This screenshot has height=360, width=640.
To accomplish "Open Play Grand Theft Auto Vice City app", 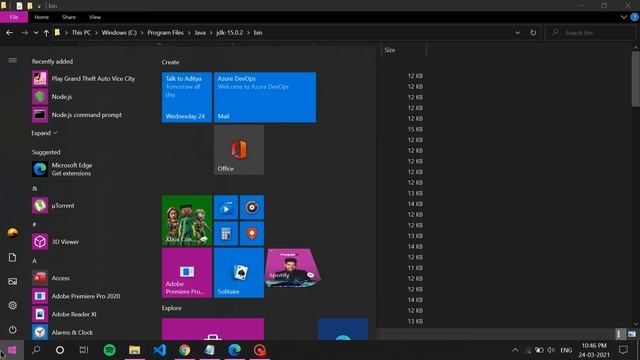I will (84, 78).
